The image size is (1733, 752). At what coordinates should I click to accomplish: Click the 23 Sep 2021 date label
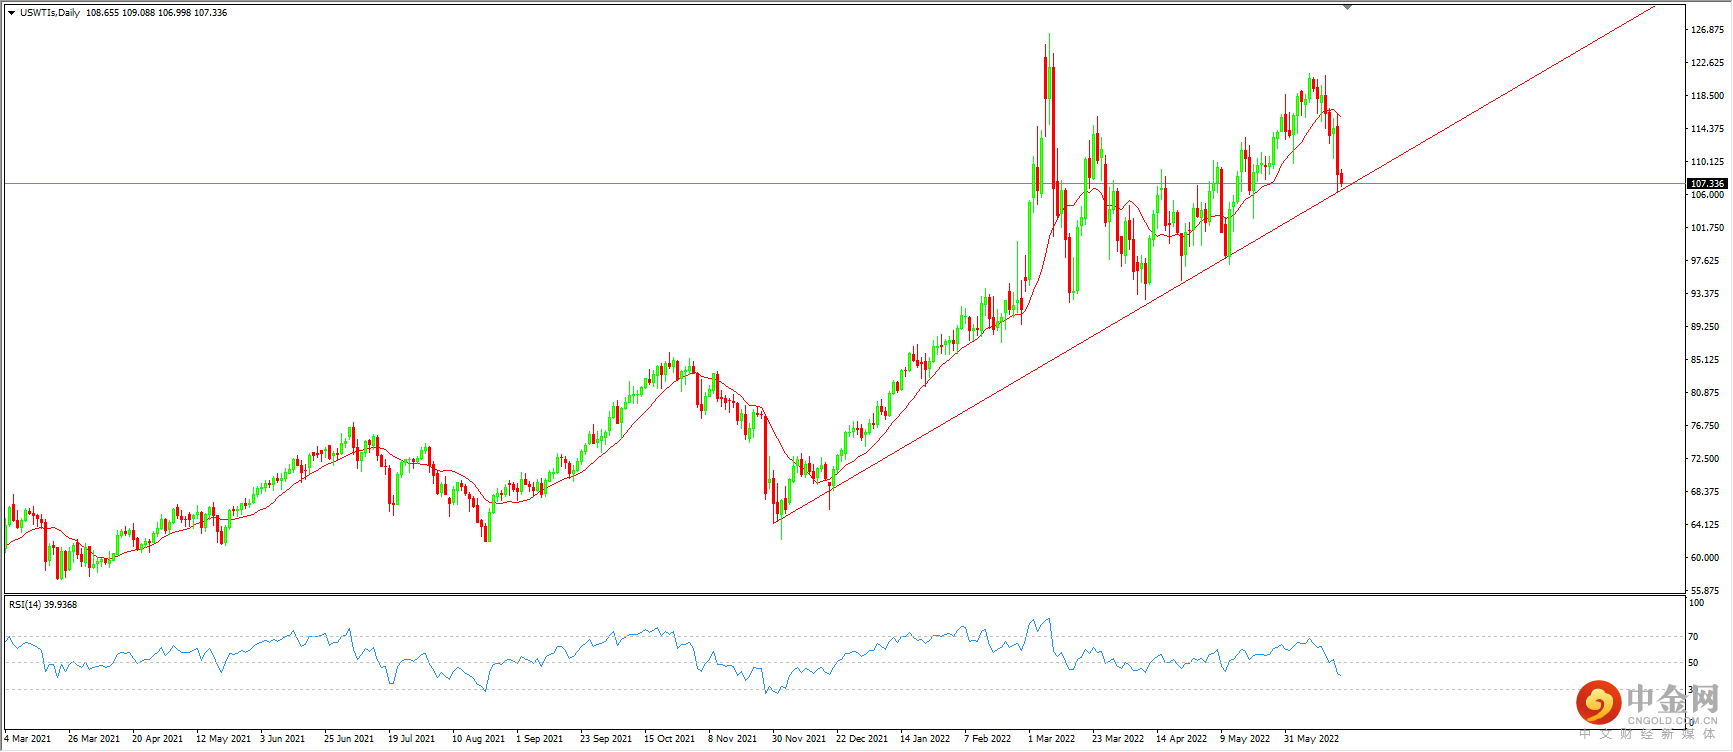click(606, 739)
